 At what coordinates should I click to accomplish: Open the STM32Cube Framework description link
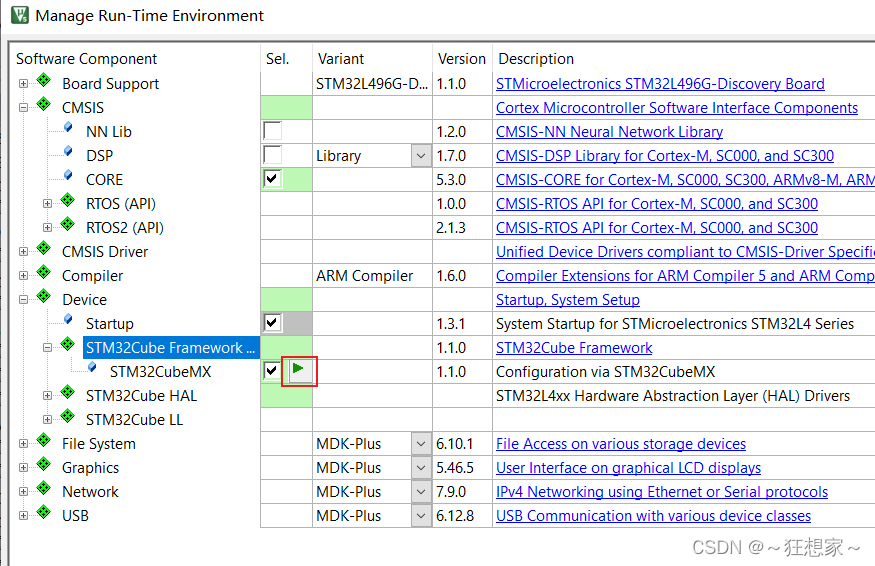click(574, 348)
